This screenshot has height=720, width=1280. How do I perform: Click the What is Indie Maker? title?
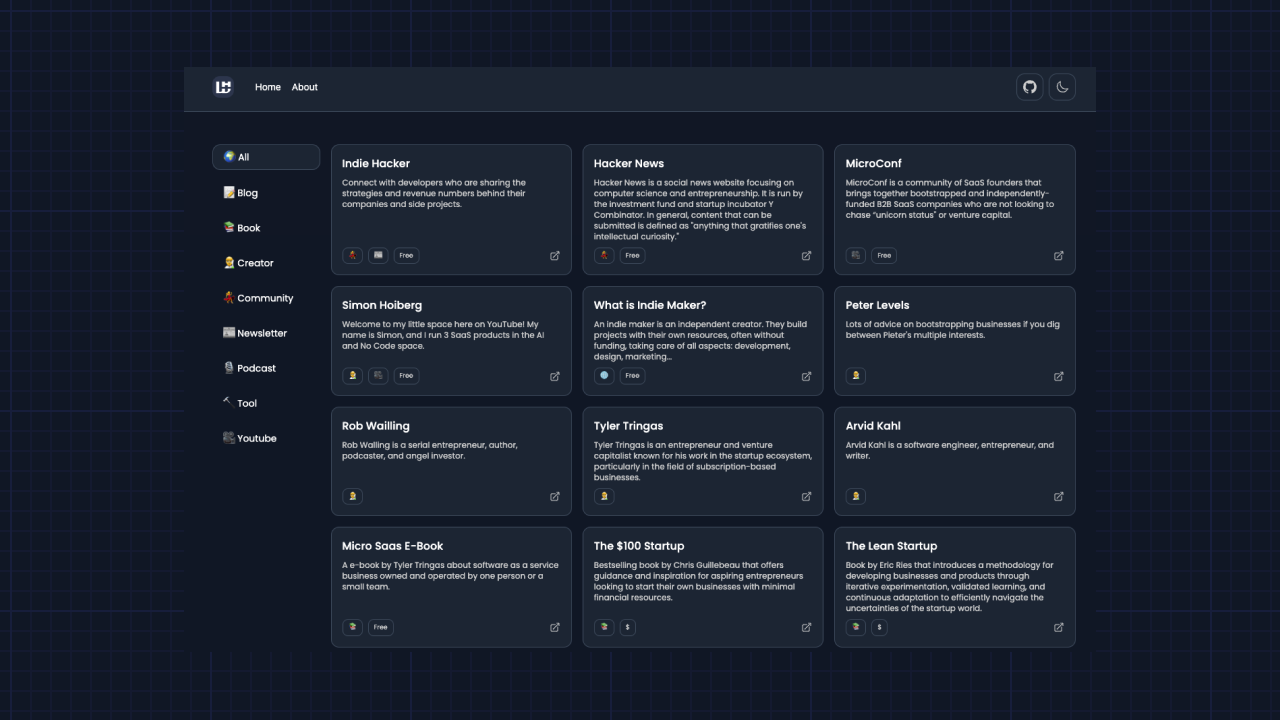(x=650, y=306)
